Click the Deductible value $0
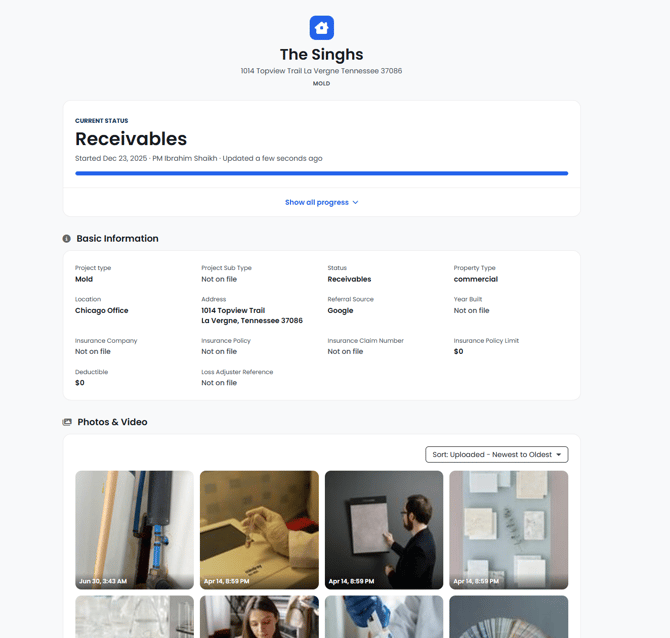Screen dimensions: 670x638 [x=80, y=382]
